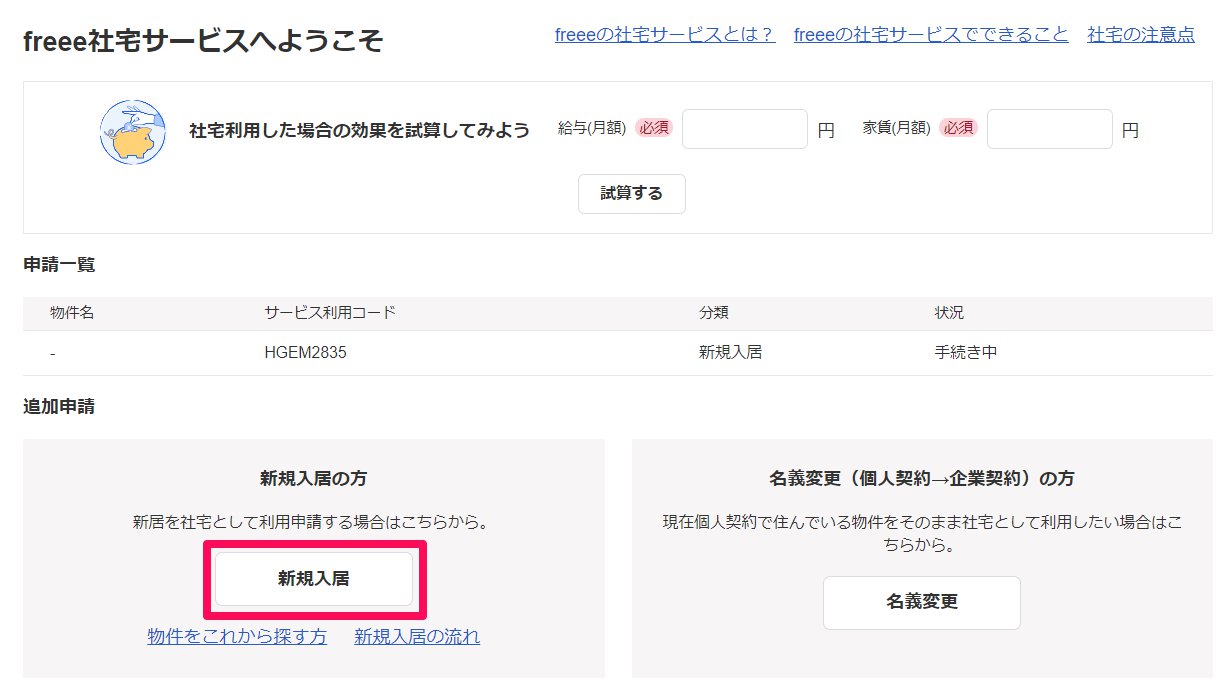Click the 申請一覧 section heading
Screen dimensions: 1232x693
59,265
